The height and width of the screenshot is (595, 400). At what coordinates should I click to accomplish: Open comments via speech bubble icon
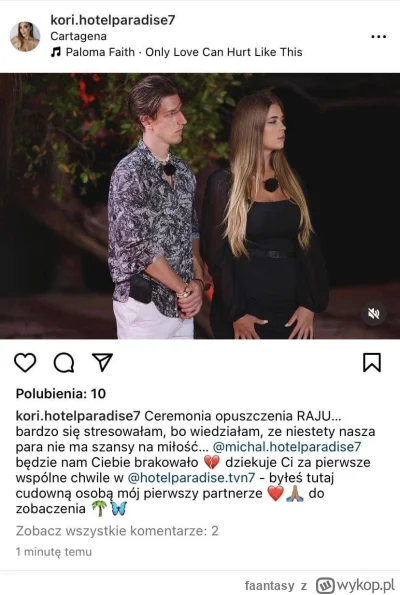click(x=64, y=362)
